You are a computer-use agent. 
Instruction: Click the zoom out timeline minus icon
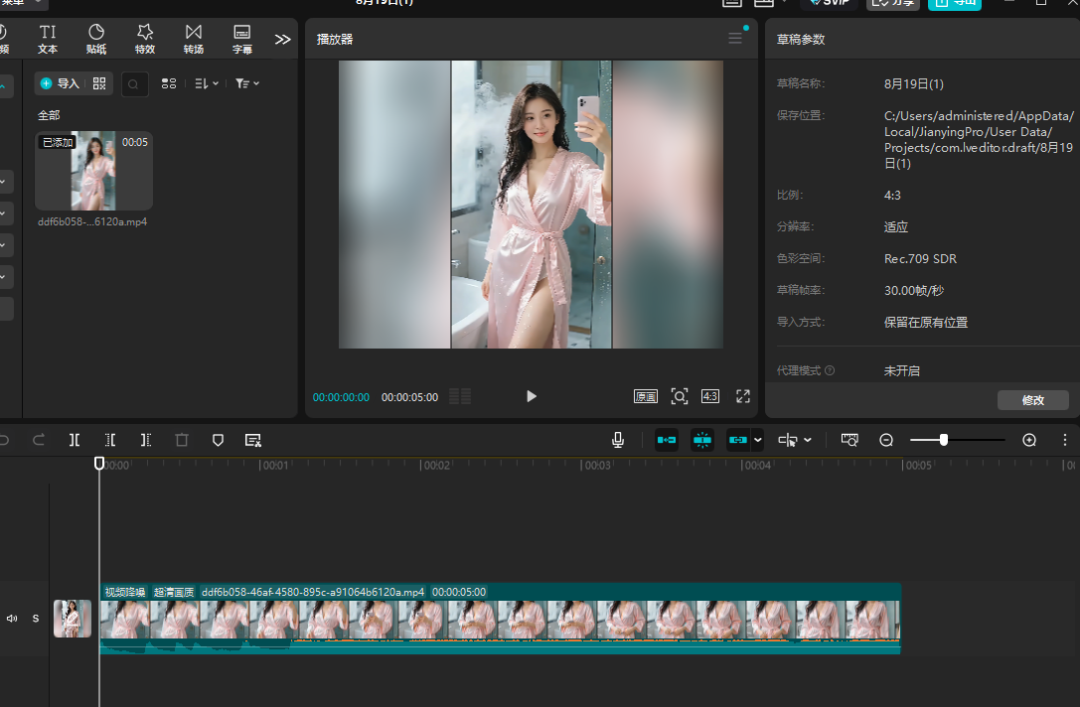click(886, 440)
